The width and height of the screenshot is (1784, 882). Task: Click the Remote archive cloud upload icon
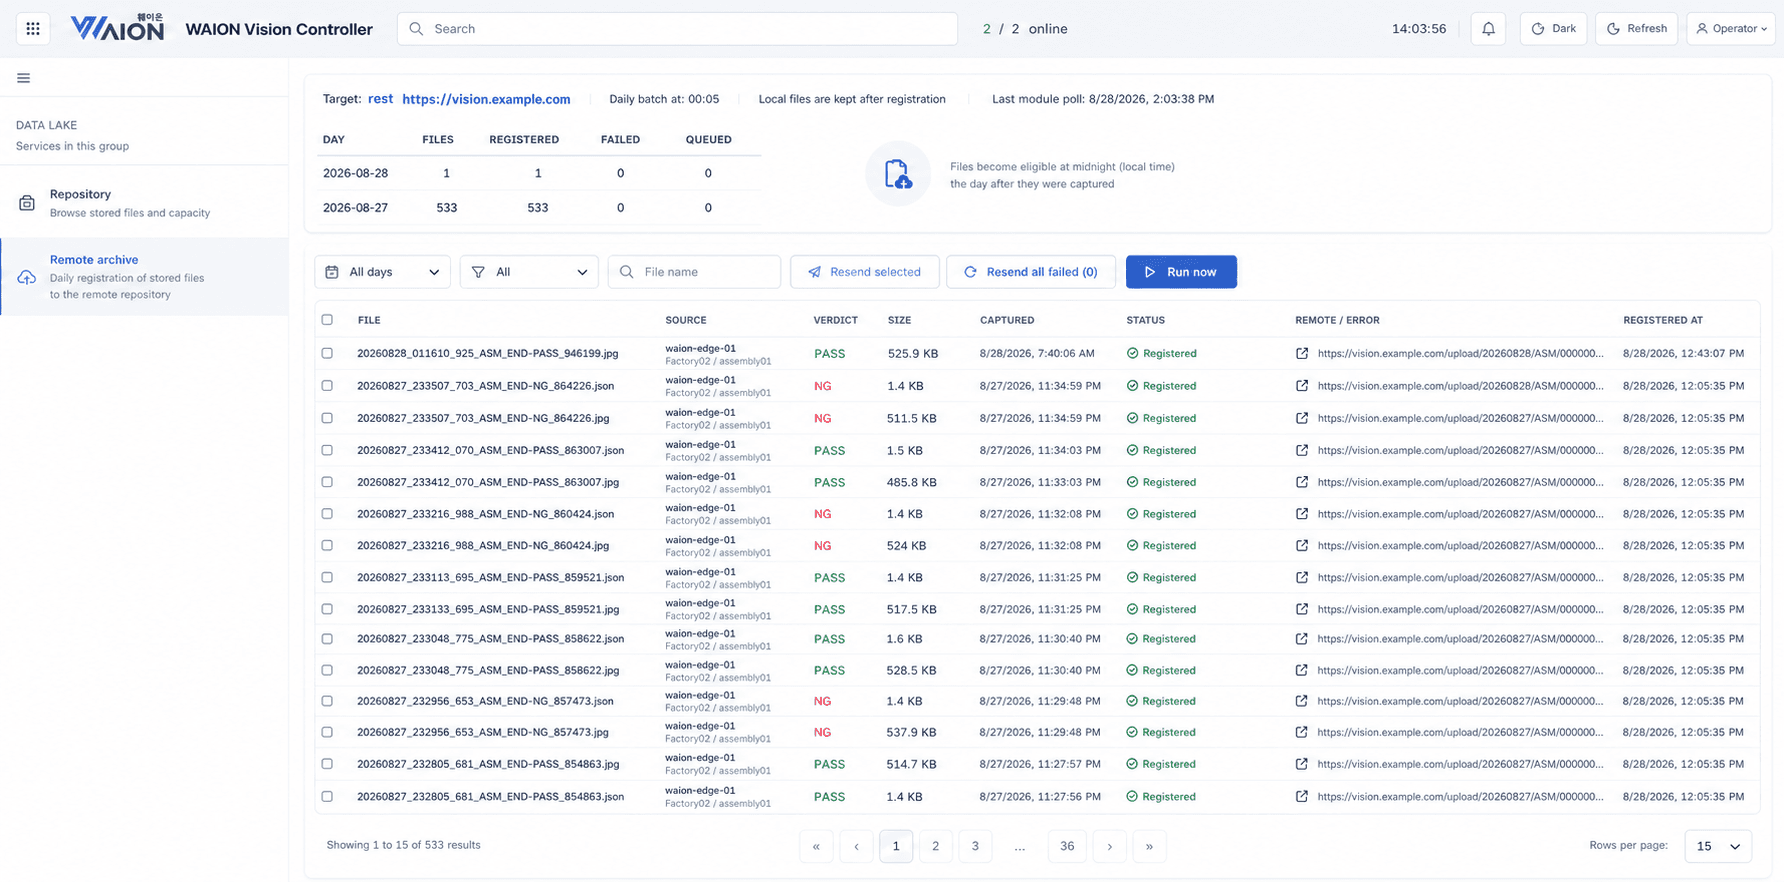(x=27, y=277)
